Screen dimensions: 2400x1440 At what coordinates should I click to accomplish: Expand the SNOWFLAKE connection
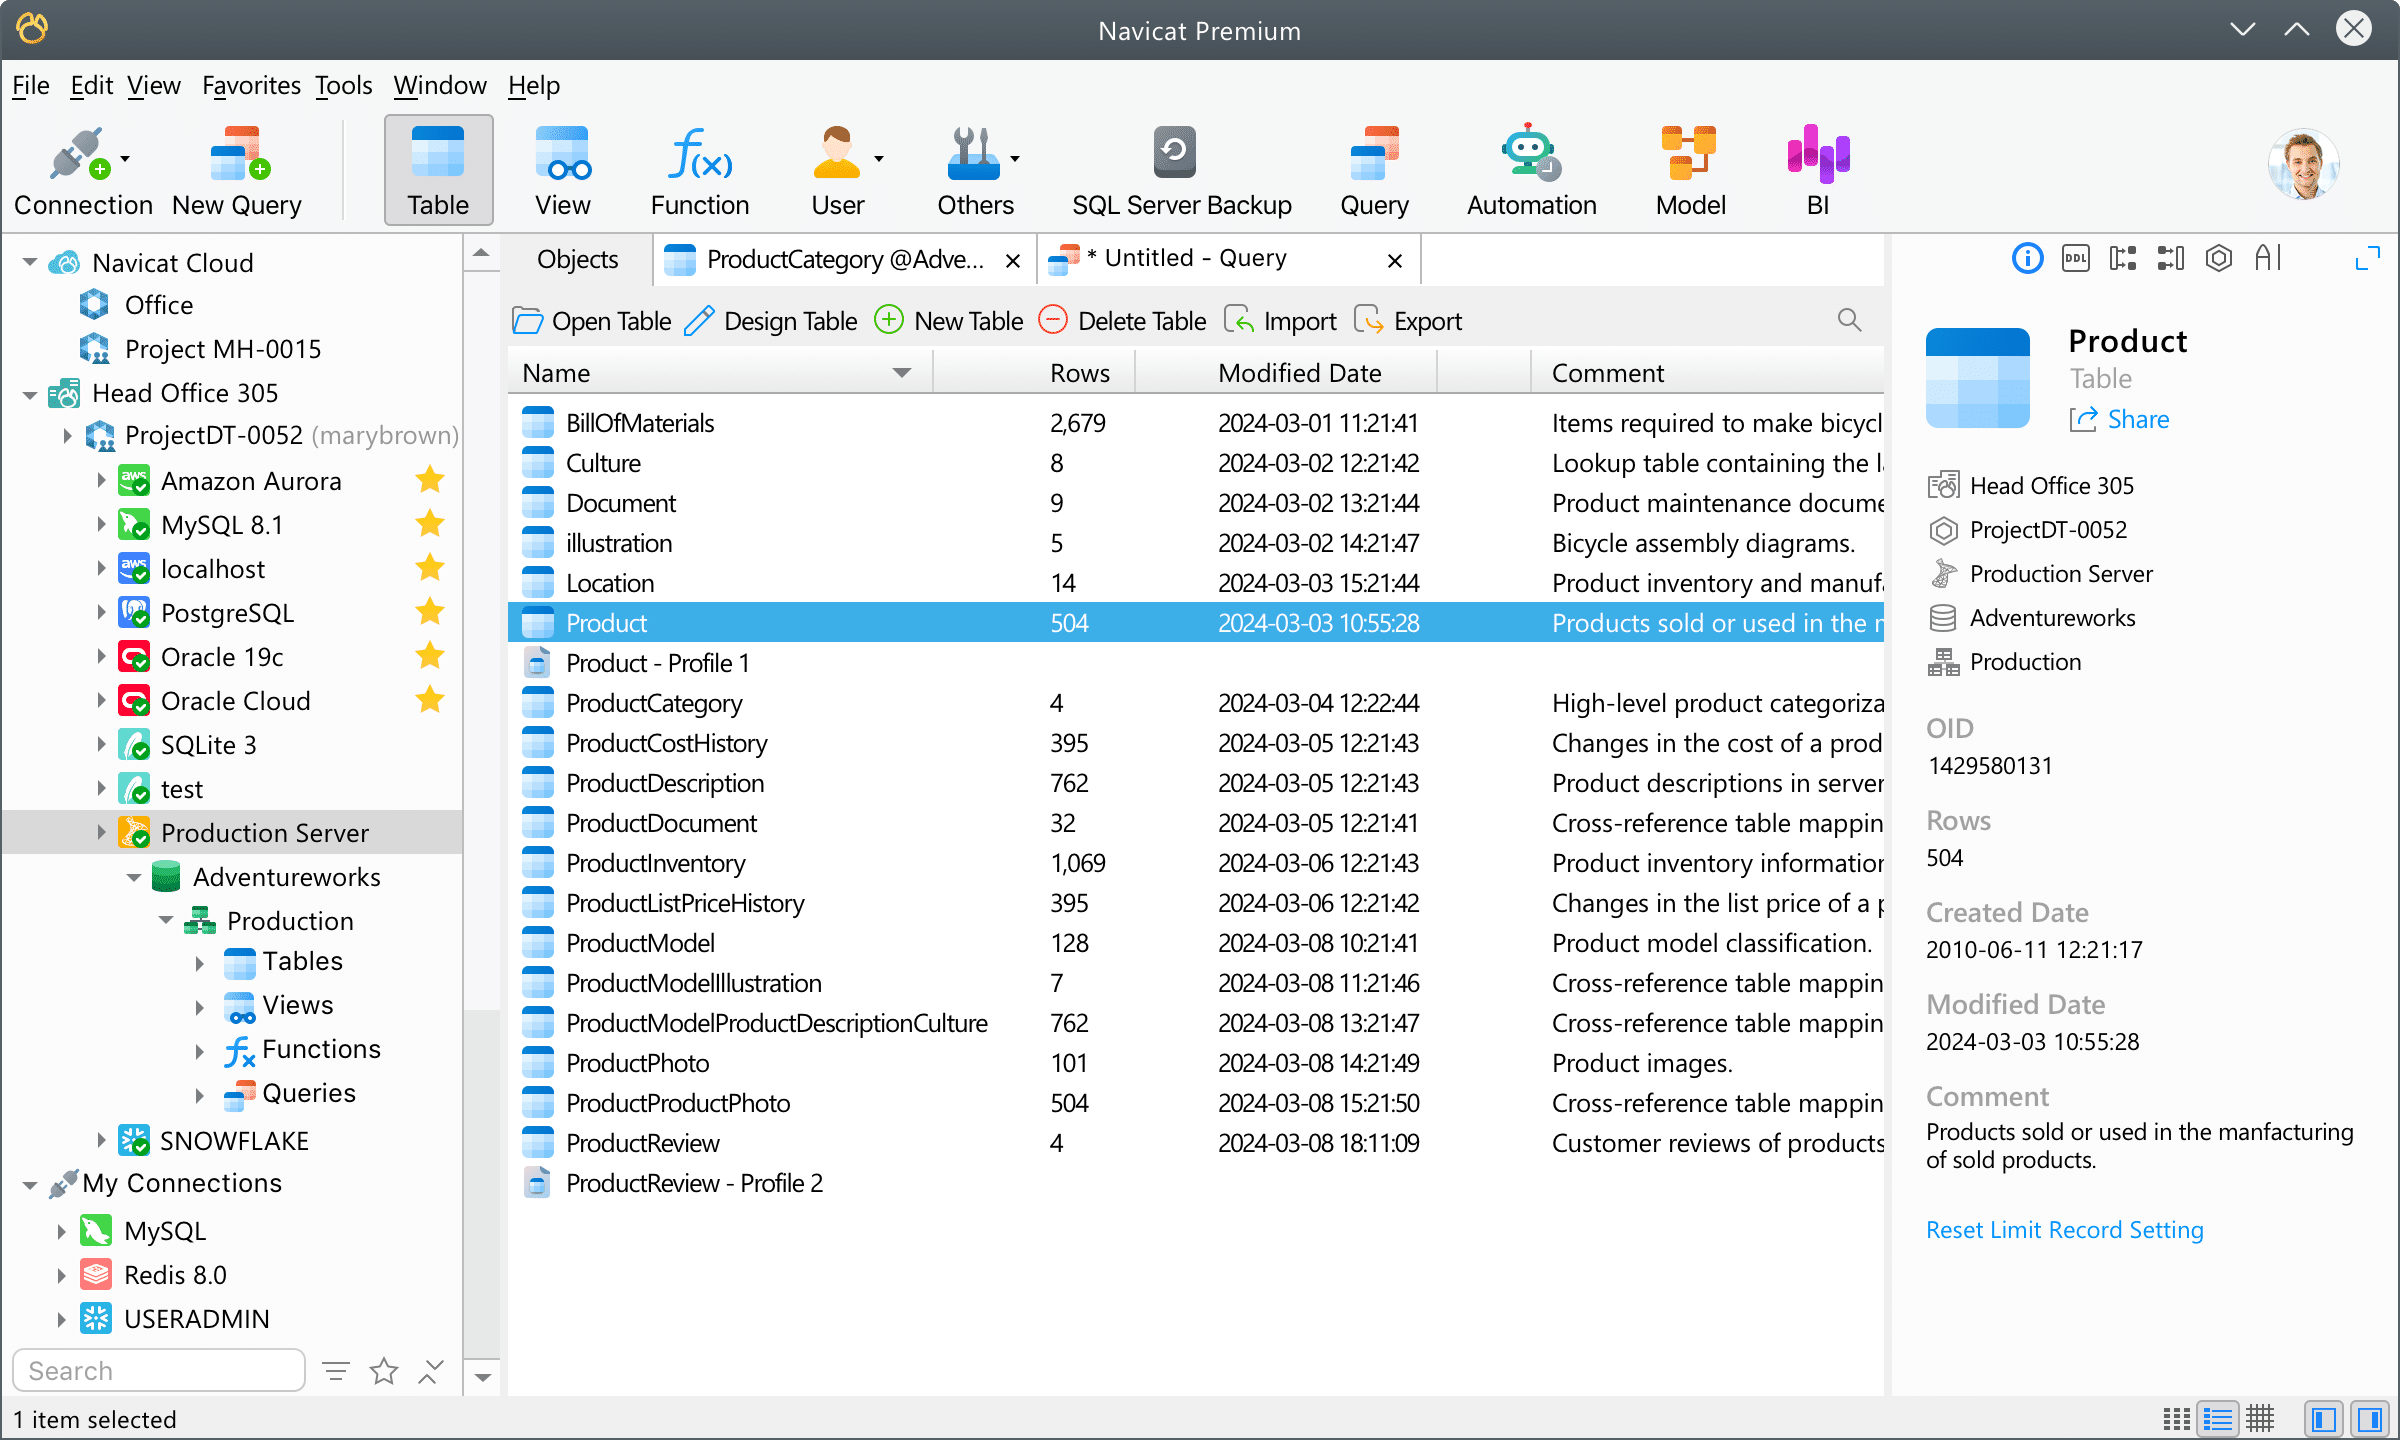pyautogui.click(x=103, y=1139)
